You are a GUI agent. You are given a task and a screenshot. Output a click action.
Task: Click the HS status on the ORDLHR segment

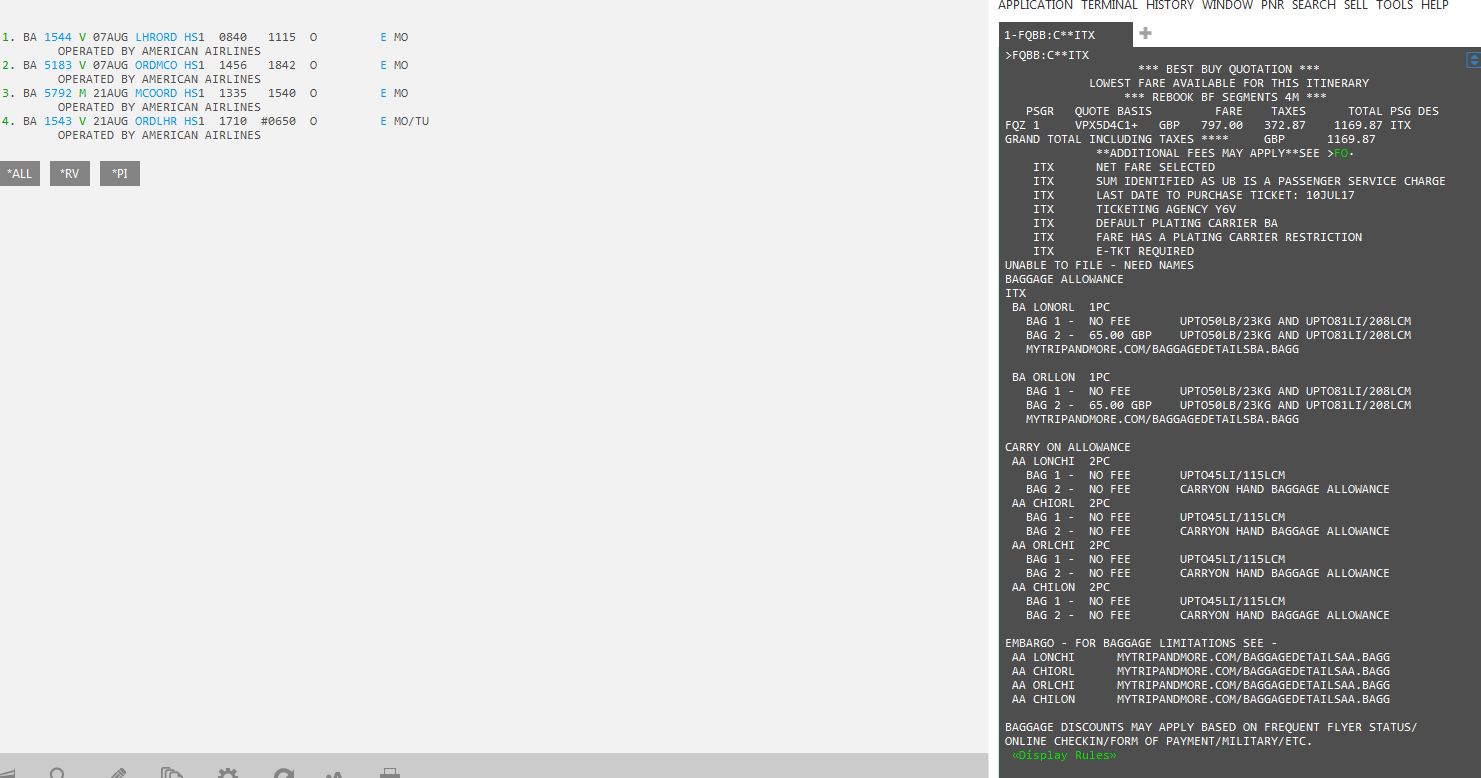click(191, 121)
